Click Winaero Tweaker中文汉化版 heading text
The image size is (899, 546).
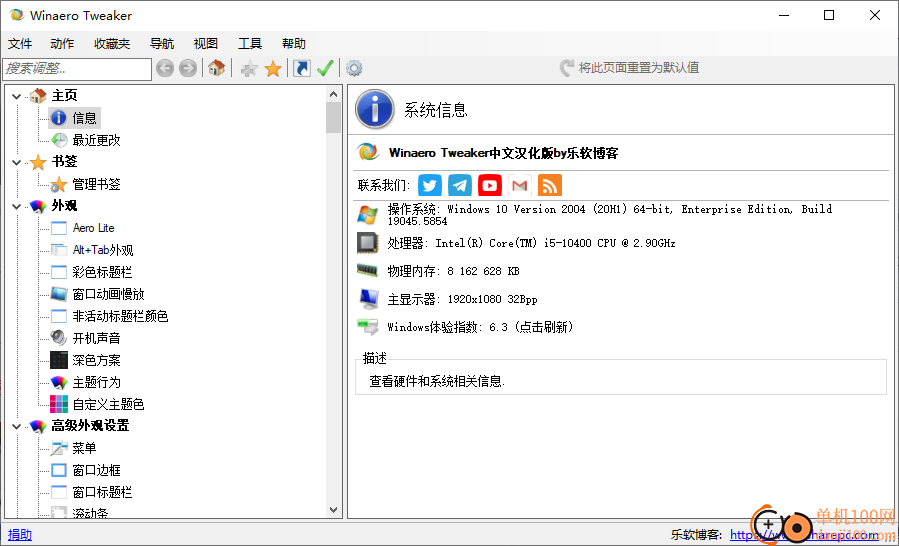click(503, 153)
